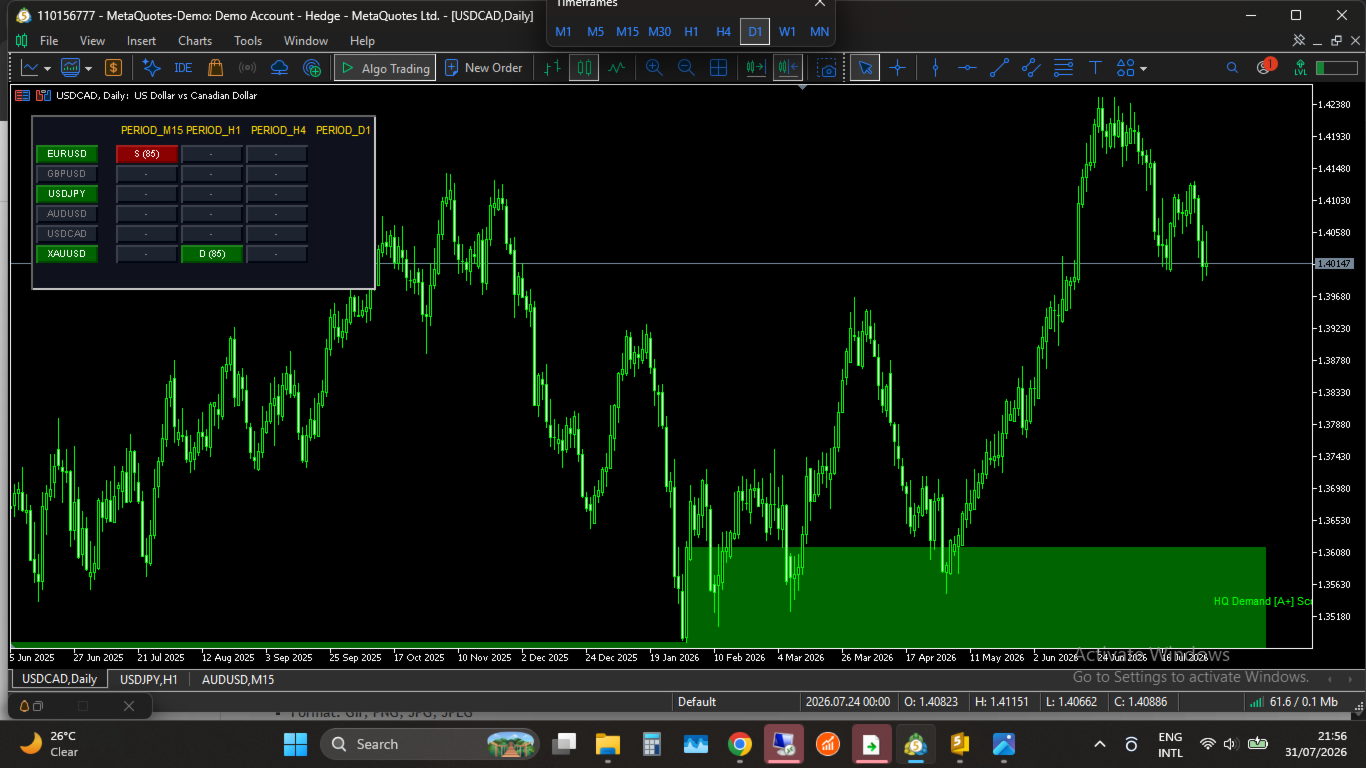Image resolution: width=1366 pixels, height=768 pixels.
Task: Open the Tools menu
Action: pos(248,41)
